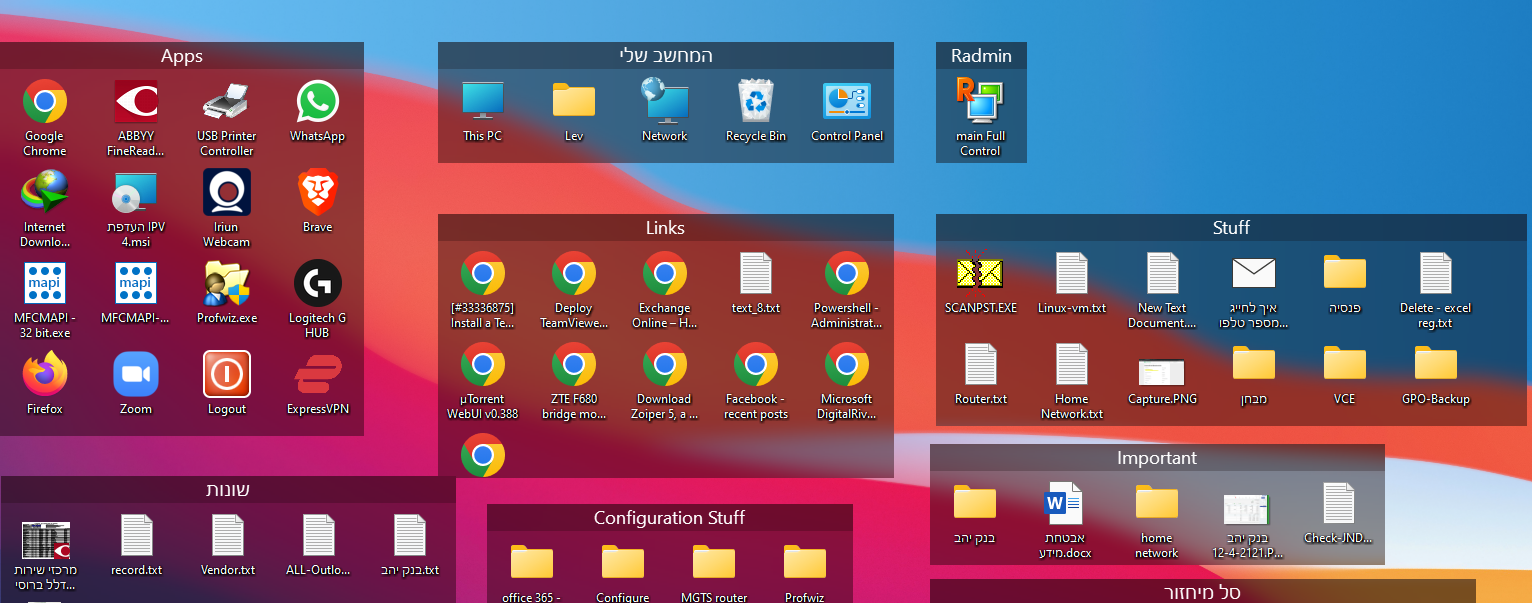This screenshot has width=1532, height=603.
Task: Open the Configure folder
Action: click(x=623, y=563)
